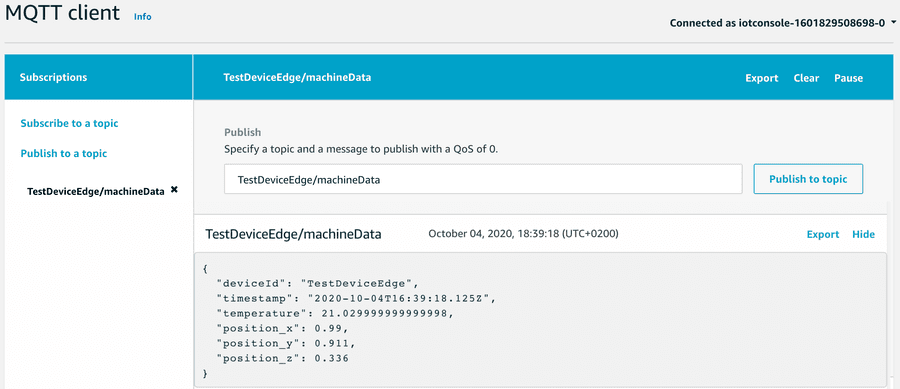Image resolution: width=900 pixels, height=389 pixels.
Task: Click the "position_x": 0.99 line
Action: pos(282,328)
